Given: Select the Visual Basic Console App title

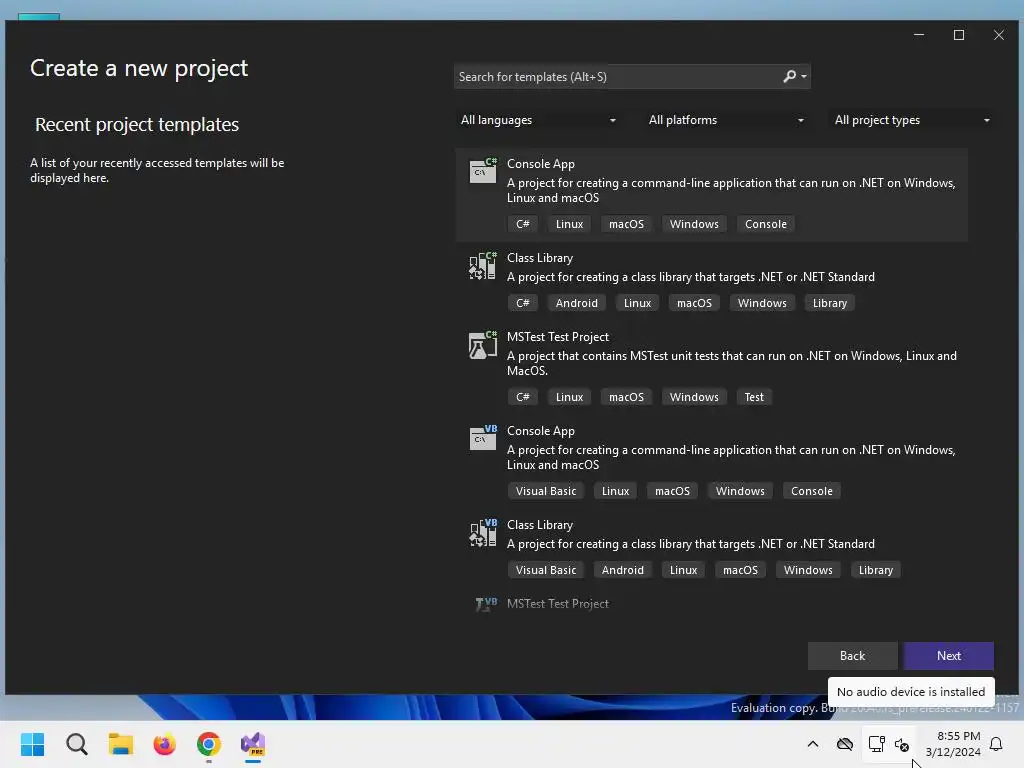Looking at the screenshot, I should (x=541, y=431).
